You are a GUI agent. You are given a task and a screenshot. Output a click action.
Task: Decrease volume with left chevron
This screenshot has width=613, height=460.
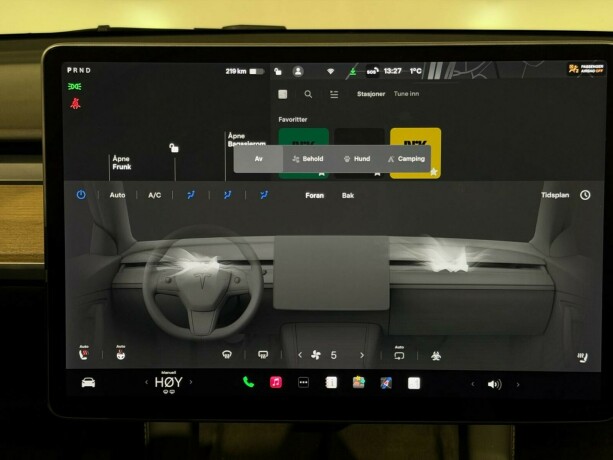coord(473,384)
